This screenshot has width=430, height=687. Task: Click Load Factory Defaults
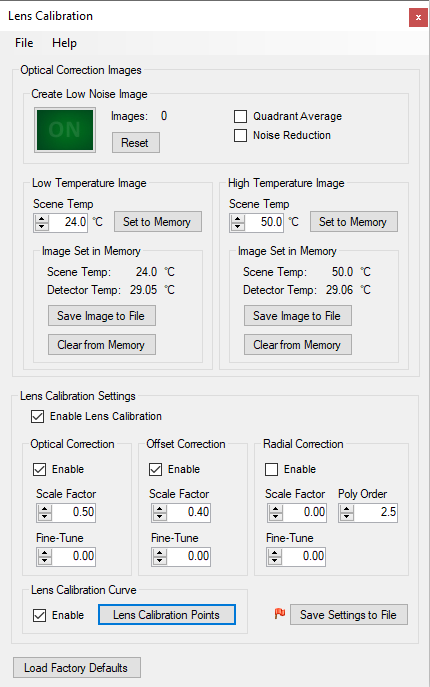point(76,668)
